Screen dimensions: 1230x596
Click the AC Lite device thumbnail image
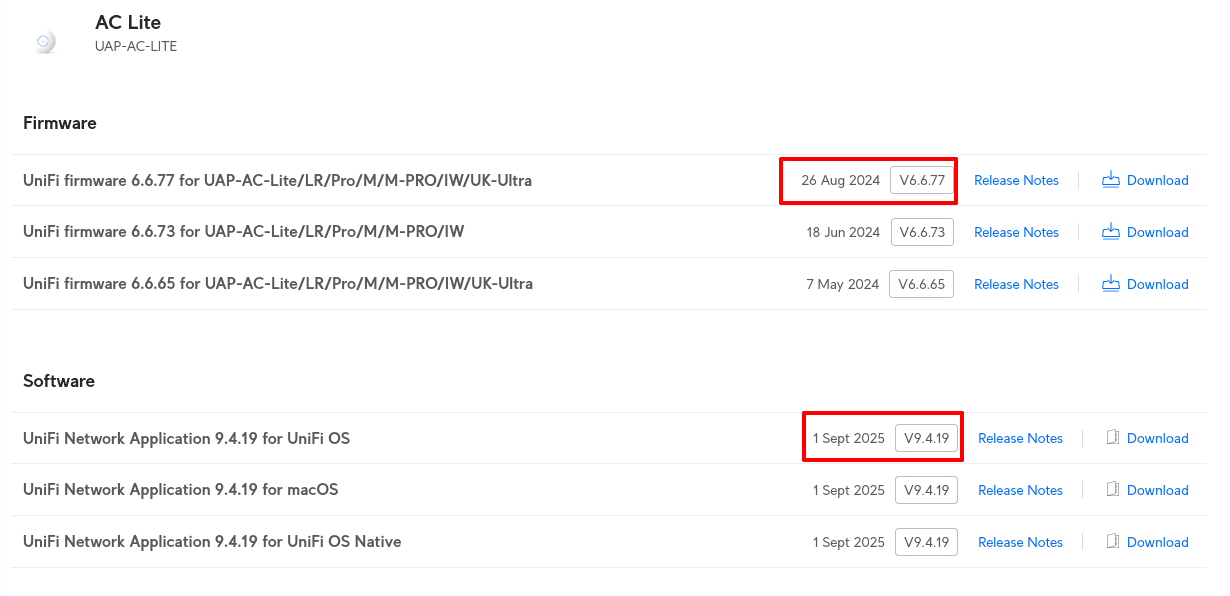[45, 42]
